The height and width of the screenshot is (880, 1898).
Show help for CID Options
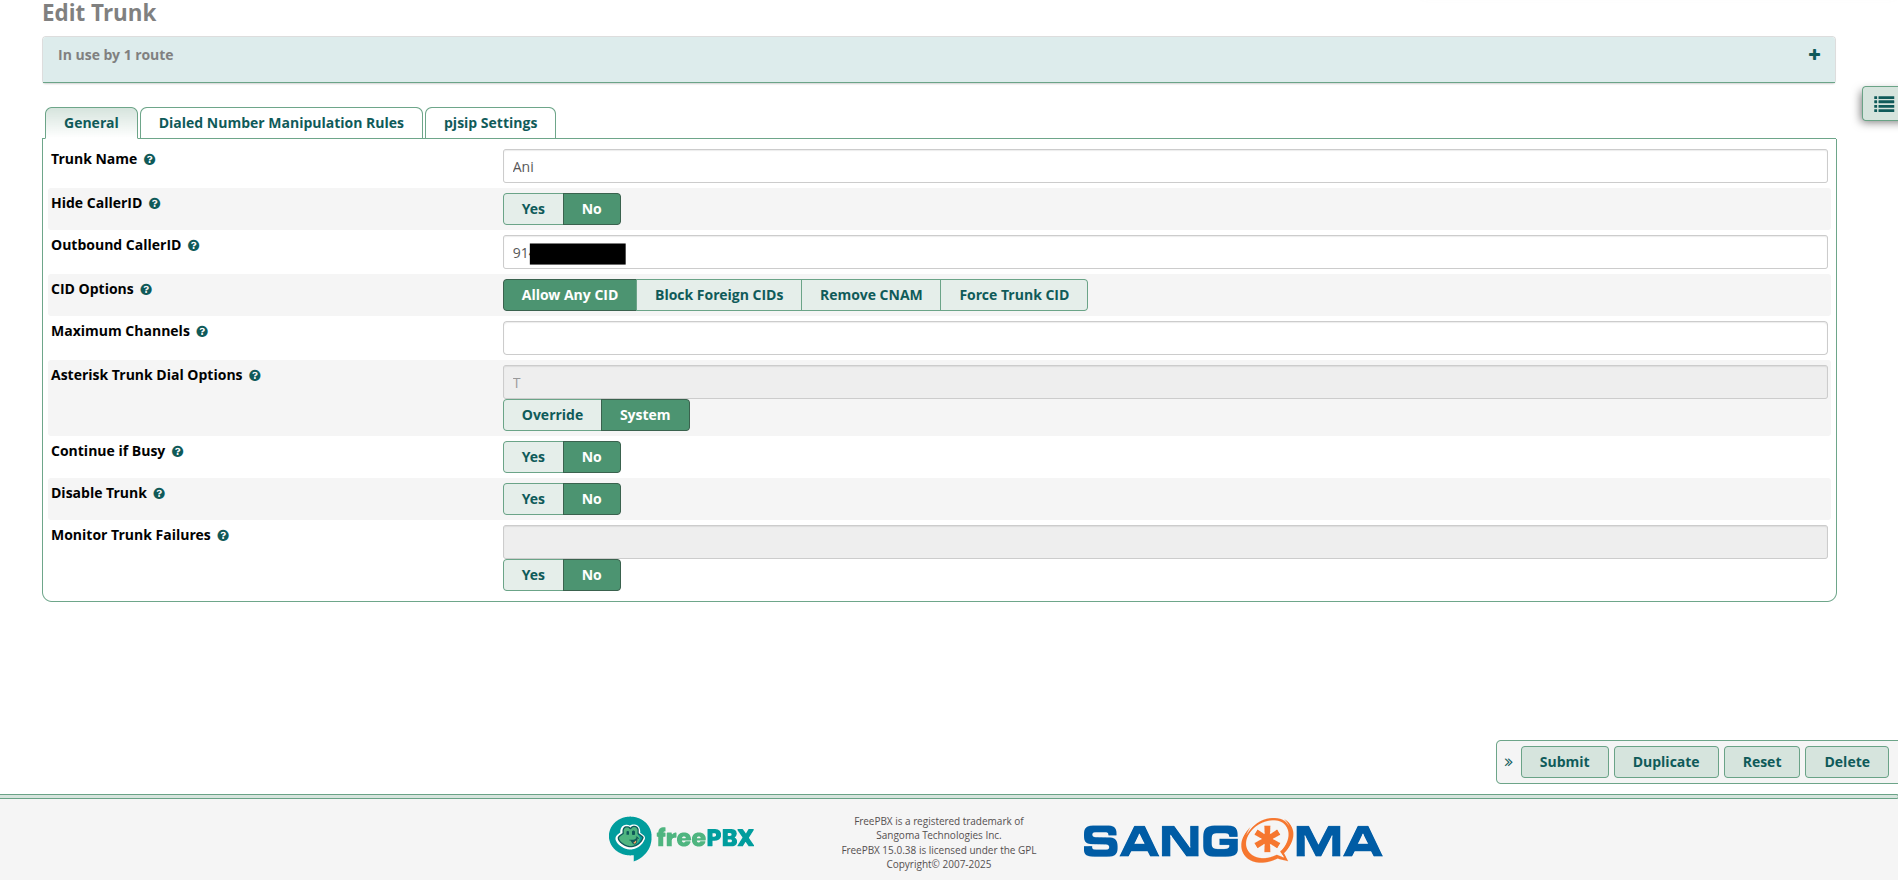pos(146,290)
